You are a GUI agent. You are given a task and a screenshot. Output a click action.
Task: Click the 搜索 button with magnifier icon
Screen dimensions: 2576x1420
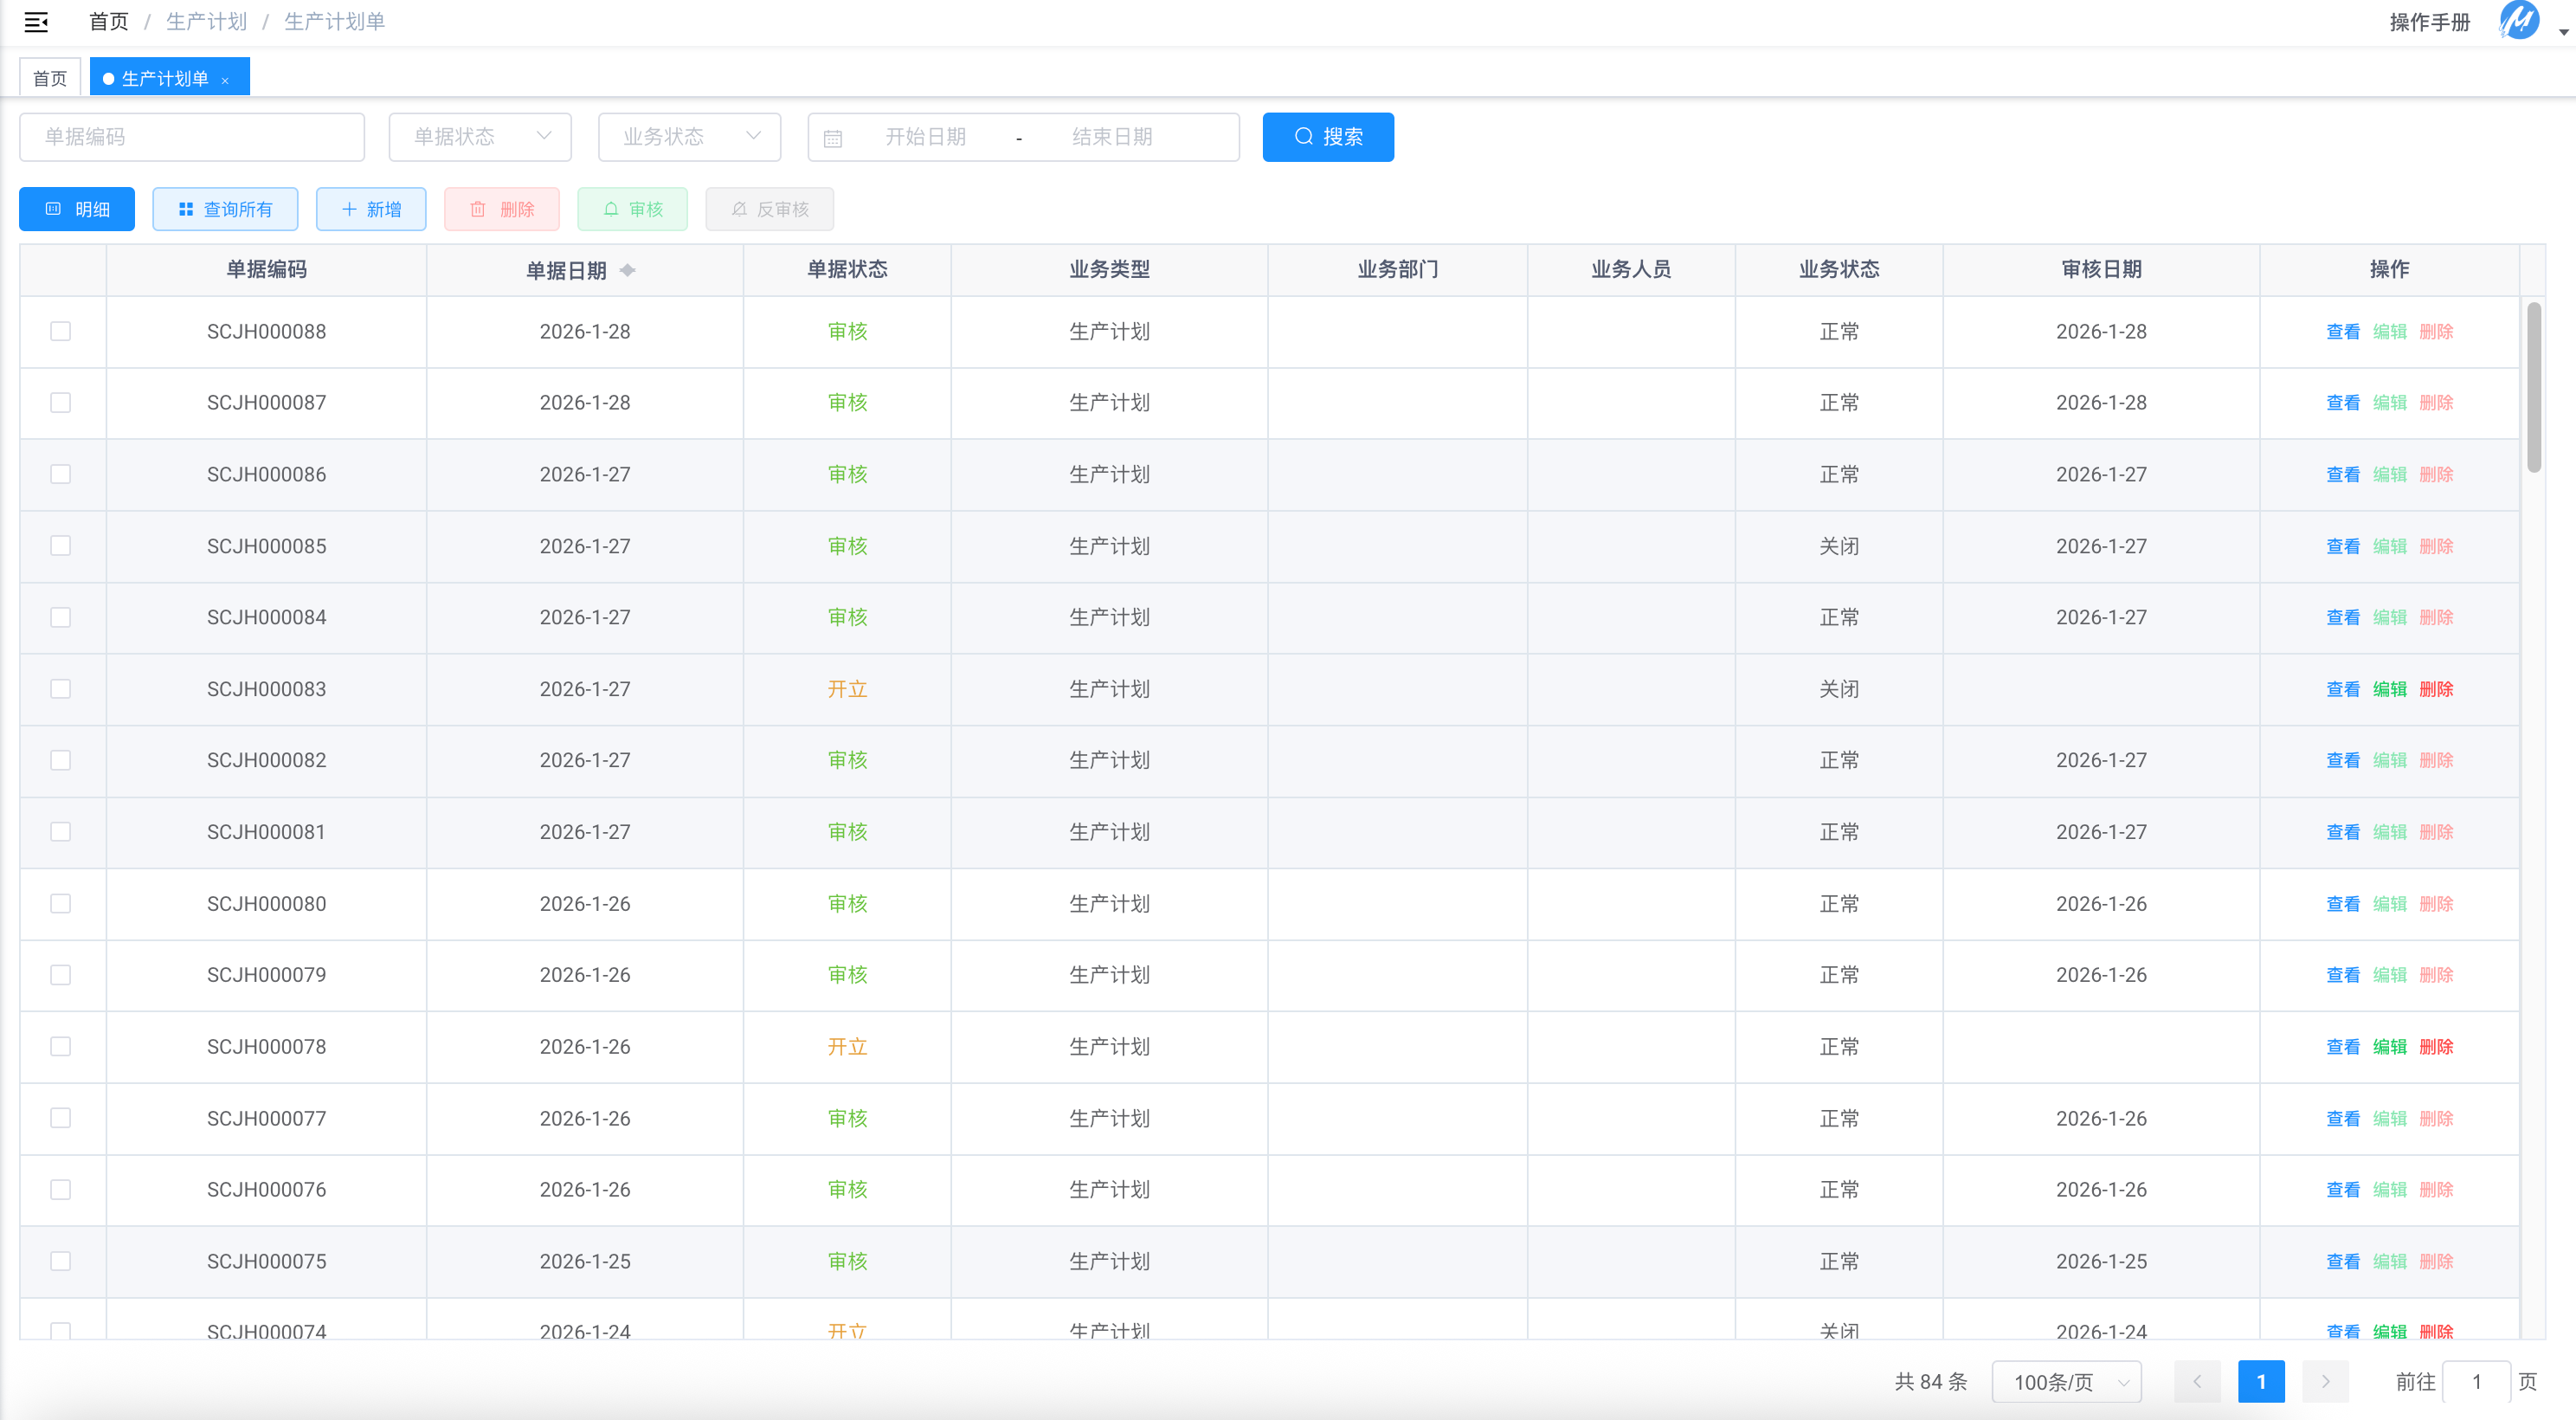tap(1327, 137)
